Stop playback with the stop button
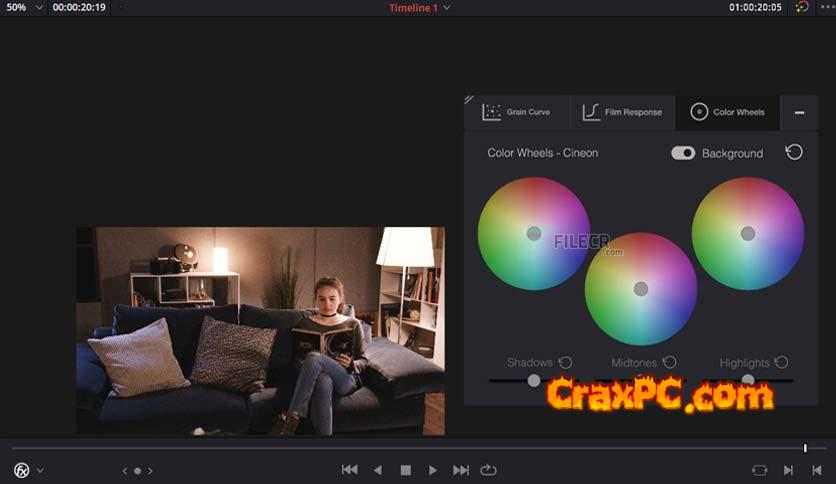The height and width of the screenshot is (484, 836). click(x=405, y=470)
